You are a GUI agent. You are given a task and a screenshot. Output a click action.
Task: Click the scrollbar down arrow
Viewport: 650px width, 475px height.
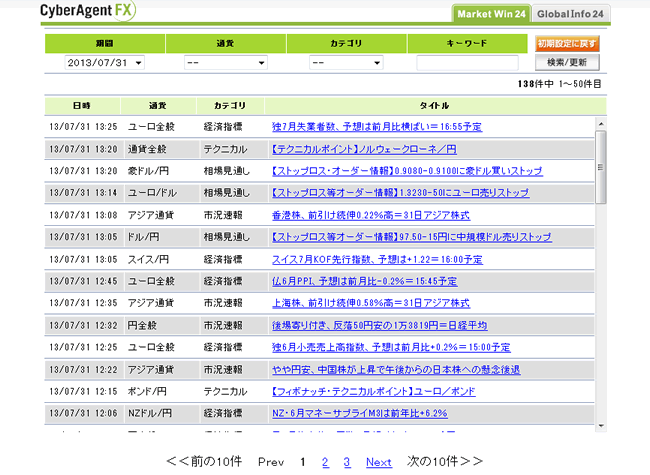601,426
